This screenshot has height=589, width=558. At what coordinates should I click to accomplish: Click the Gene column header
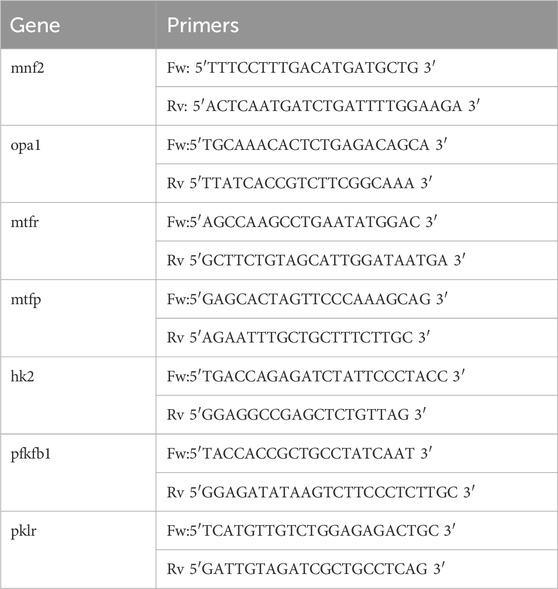(x=78, y=25)
